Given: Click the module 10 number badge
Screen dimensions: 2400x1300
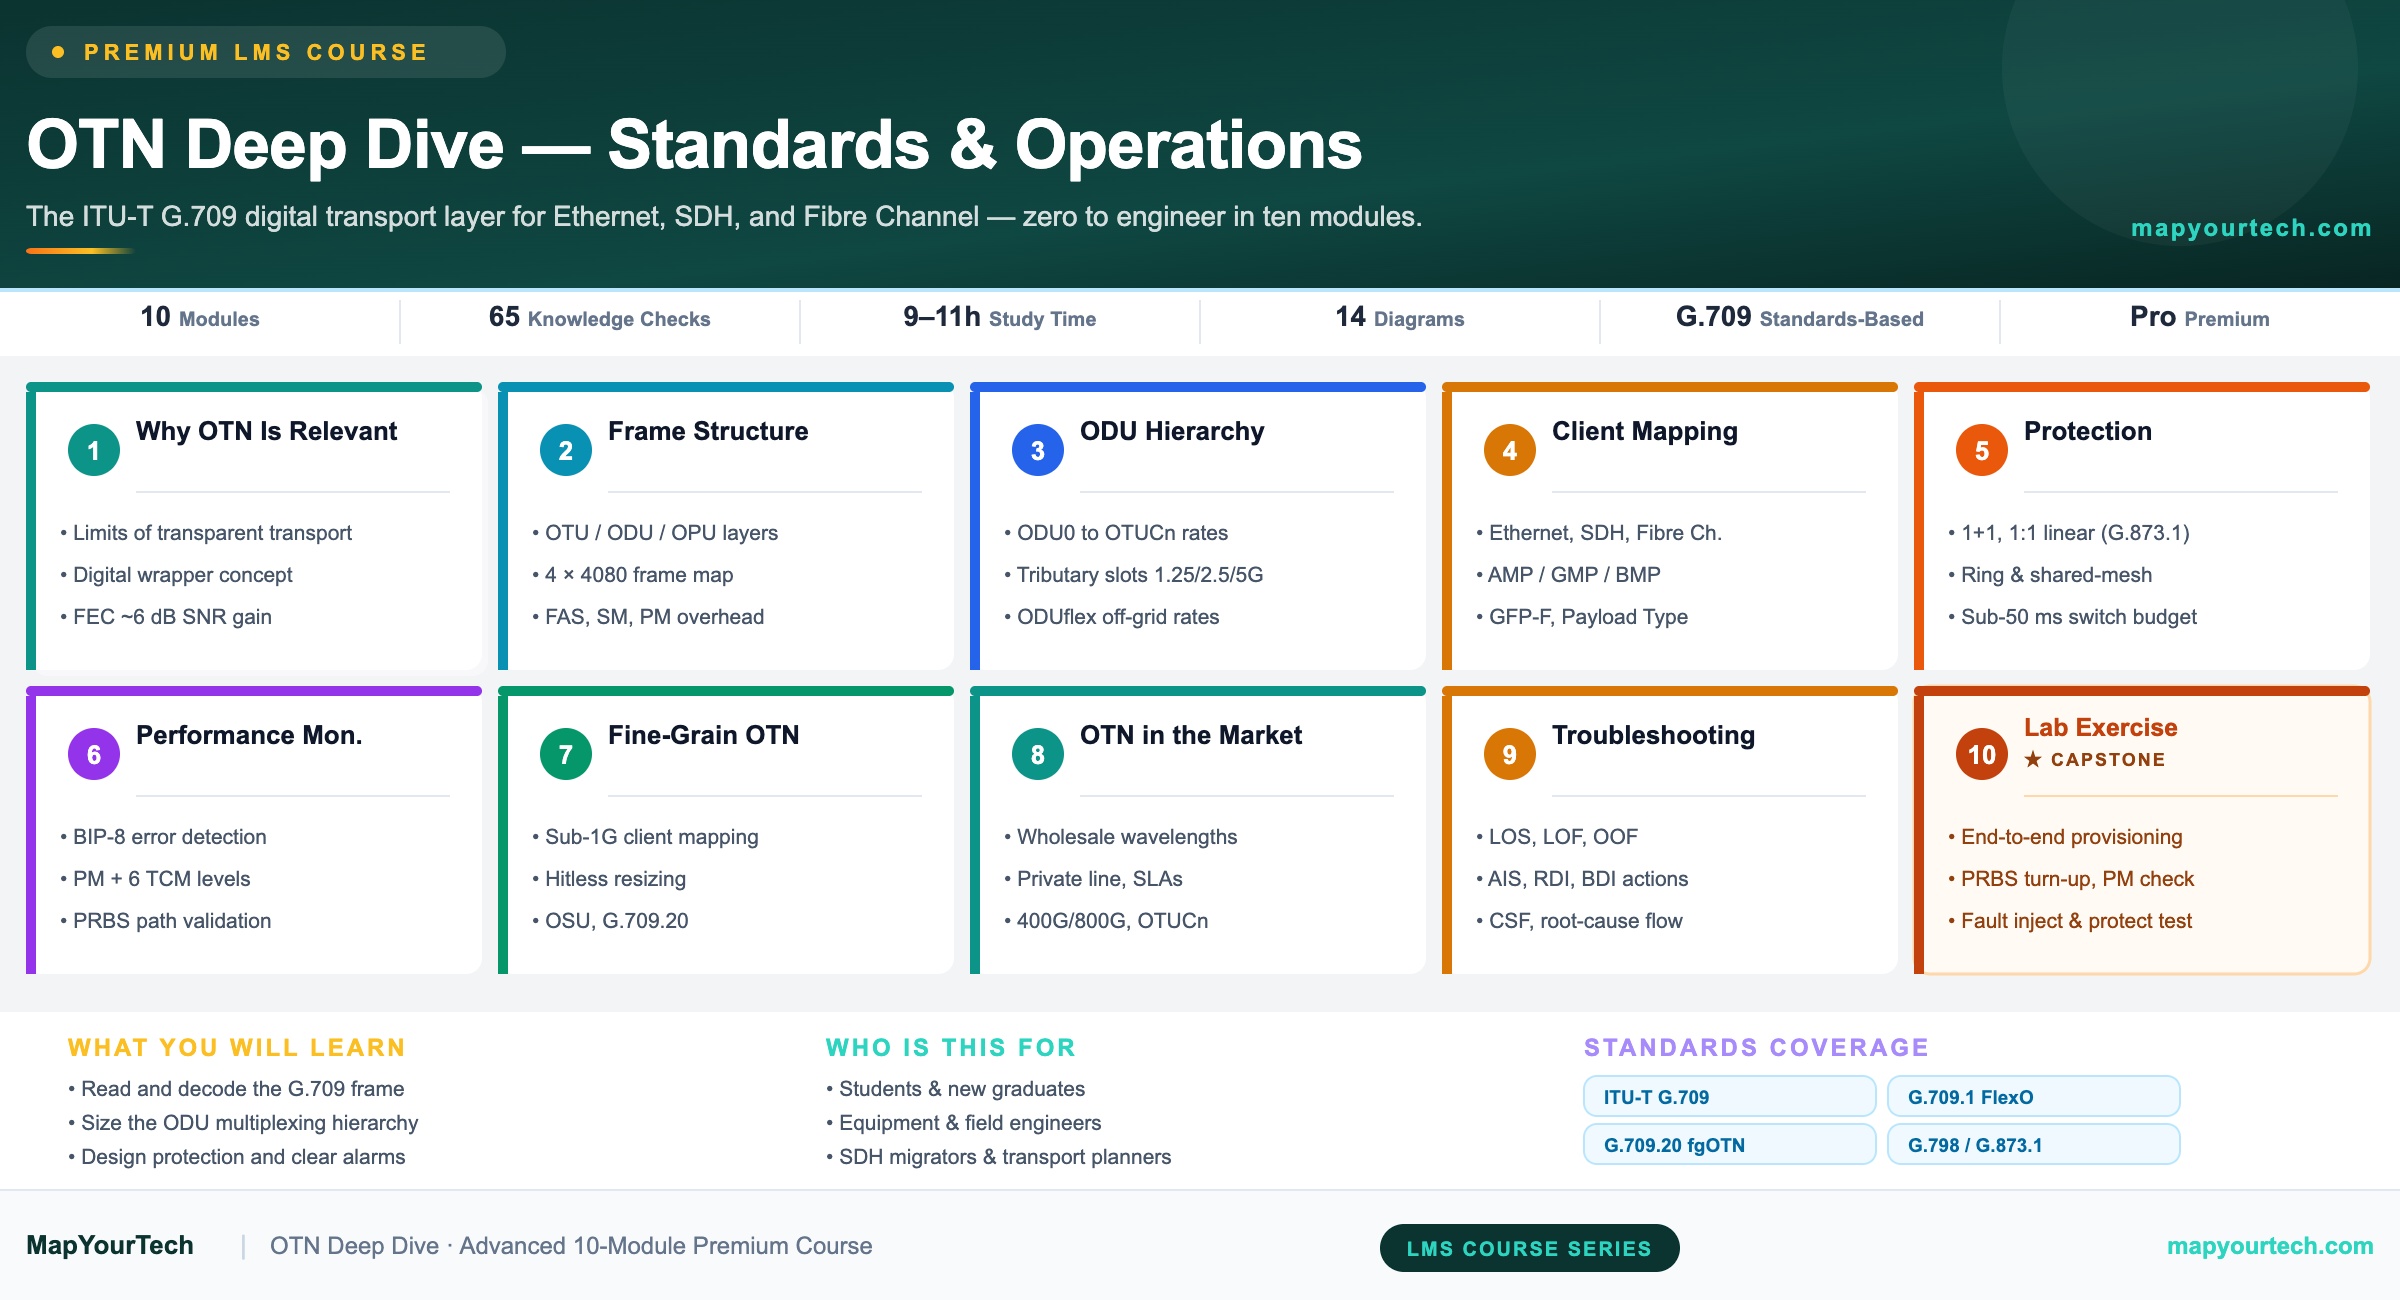Looking at the screenshot, I should [1982, 754].
